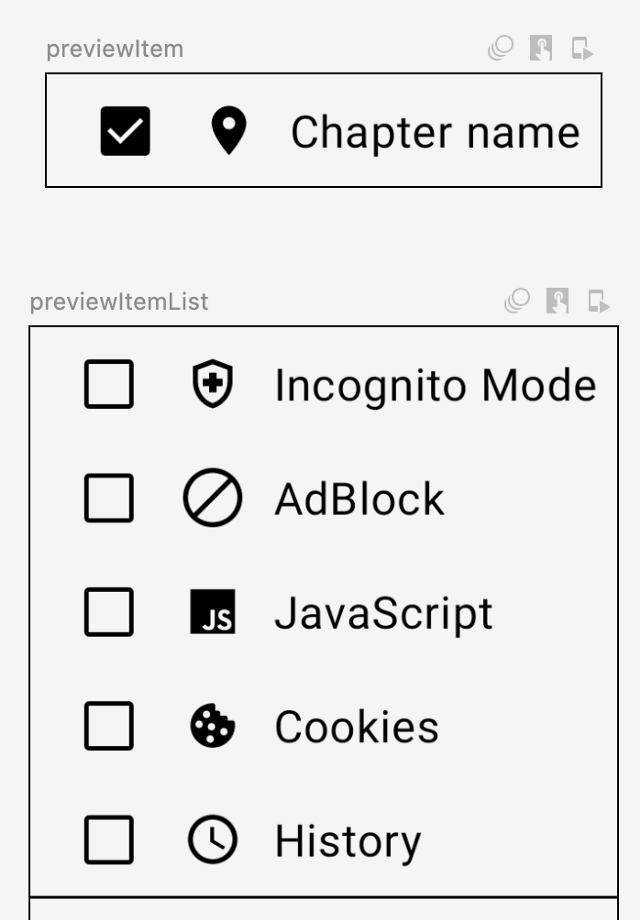This screenshot has height=920, width=640.
Task: Check the JavaScript checkbox
Action: 109,612
